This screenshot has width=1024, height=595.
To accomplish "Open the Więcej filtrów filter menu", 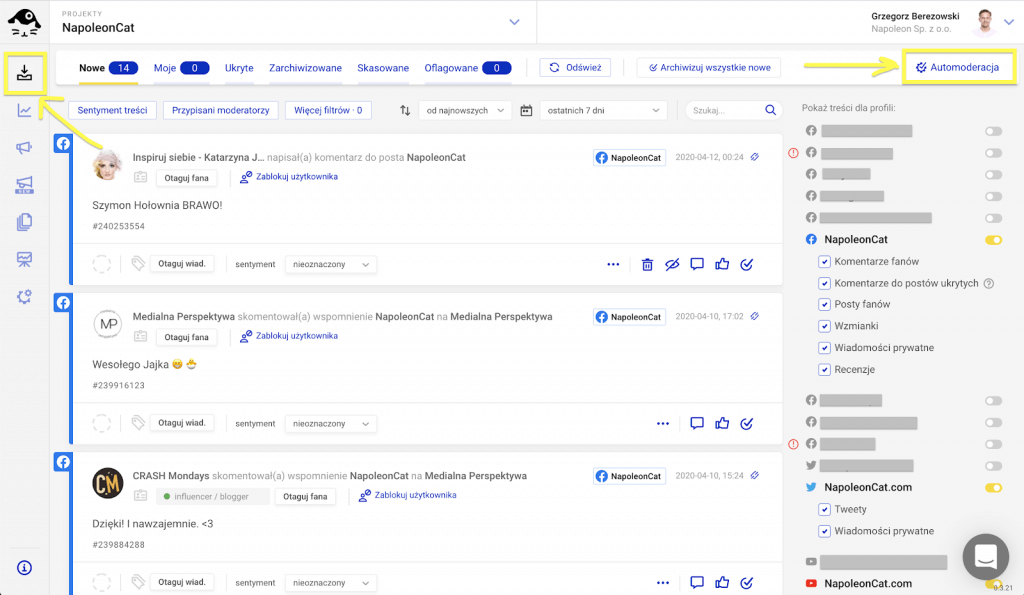I will pyautogui.click(x=328, y=110).
